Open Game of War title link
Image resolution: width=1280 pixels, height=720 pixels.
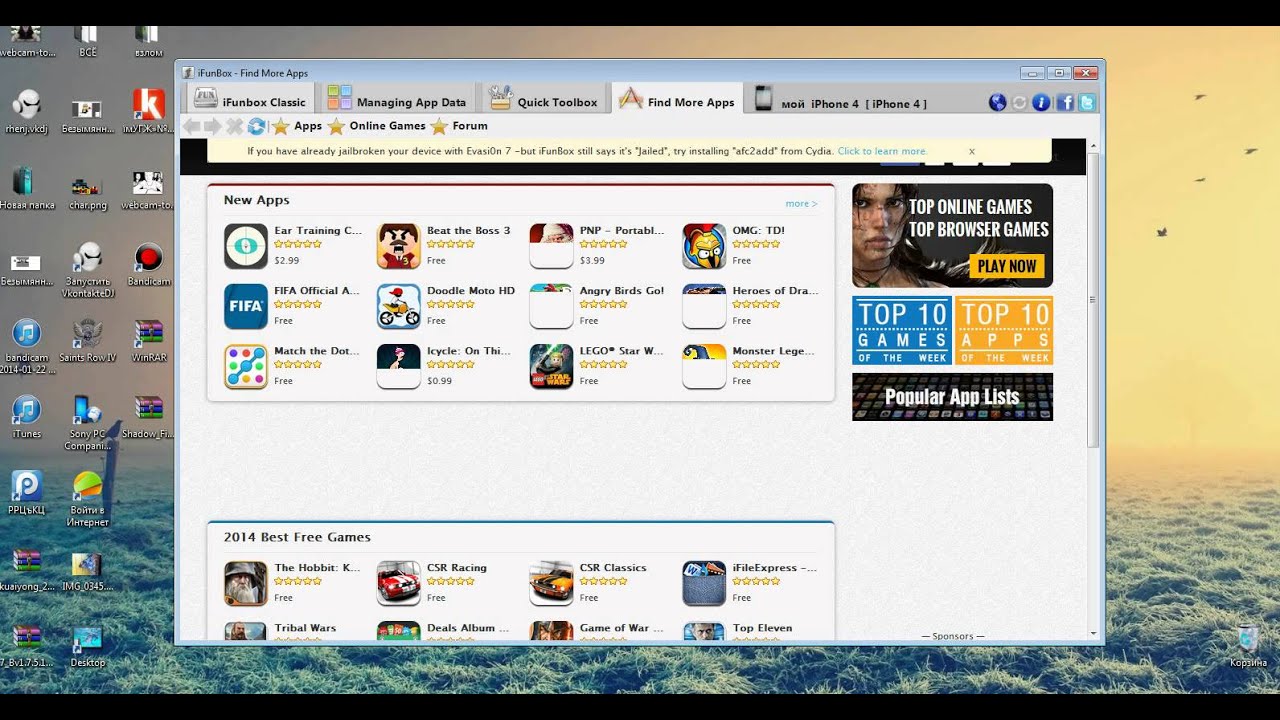pyautogui.click(x=621, y=628)
